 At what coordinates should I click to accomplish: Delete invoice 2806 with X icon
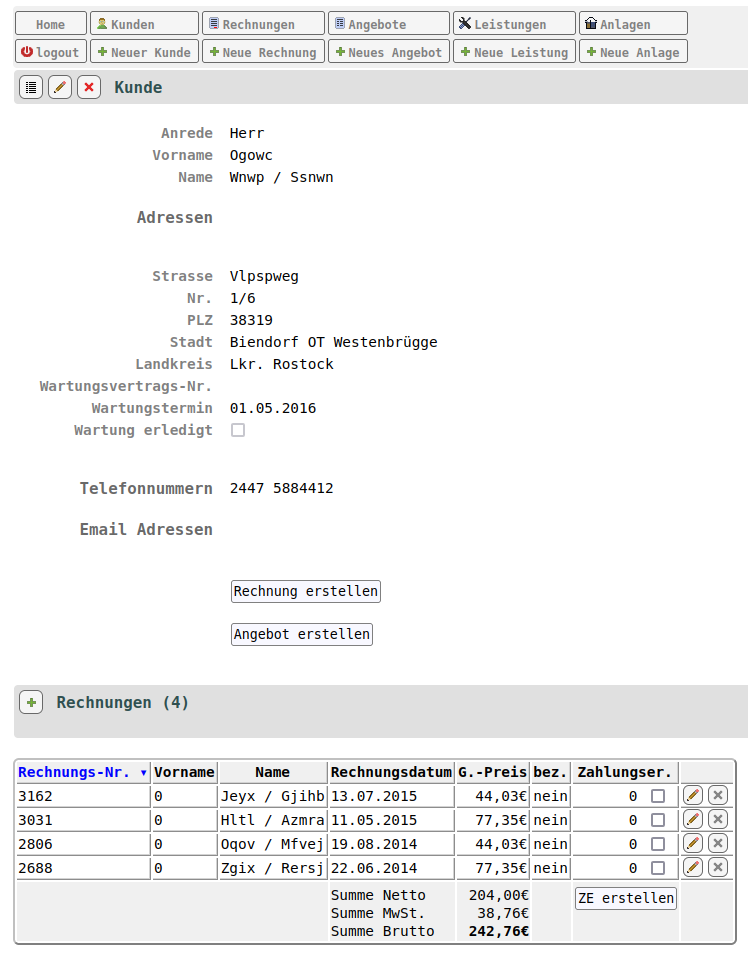point(718,843)
